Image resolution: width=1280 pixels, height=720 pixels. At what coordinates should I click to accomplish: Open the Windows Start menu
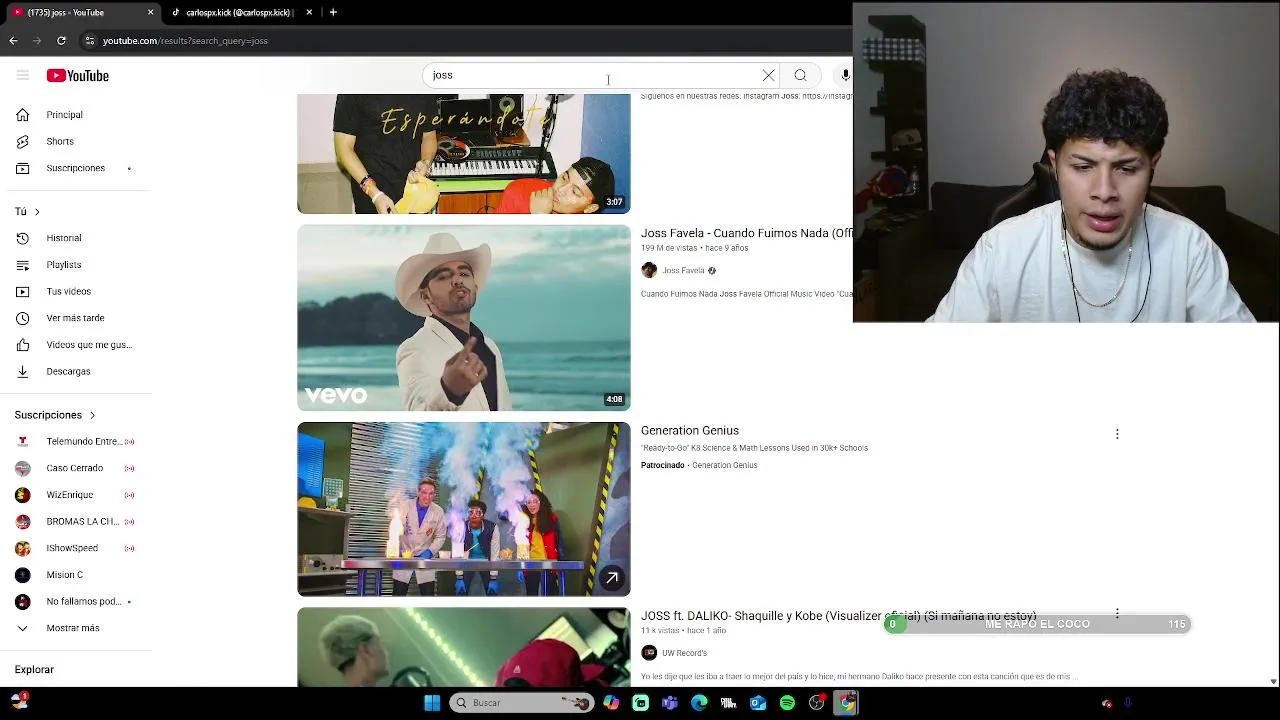432,703
